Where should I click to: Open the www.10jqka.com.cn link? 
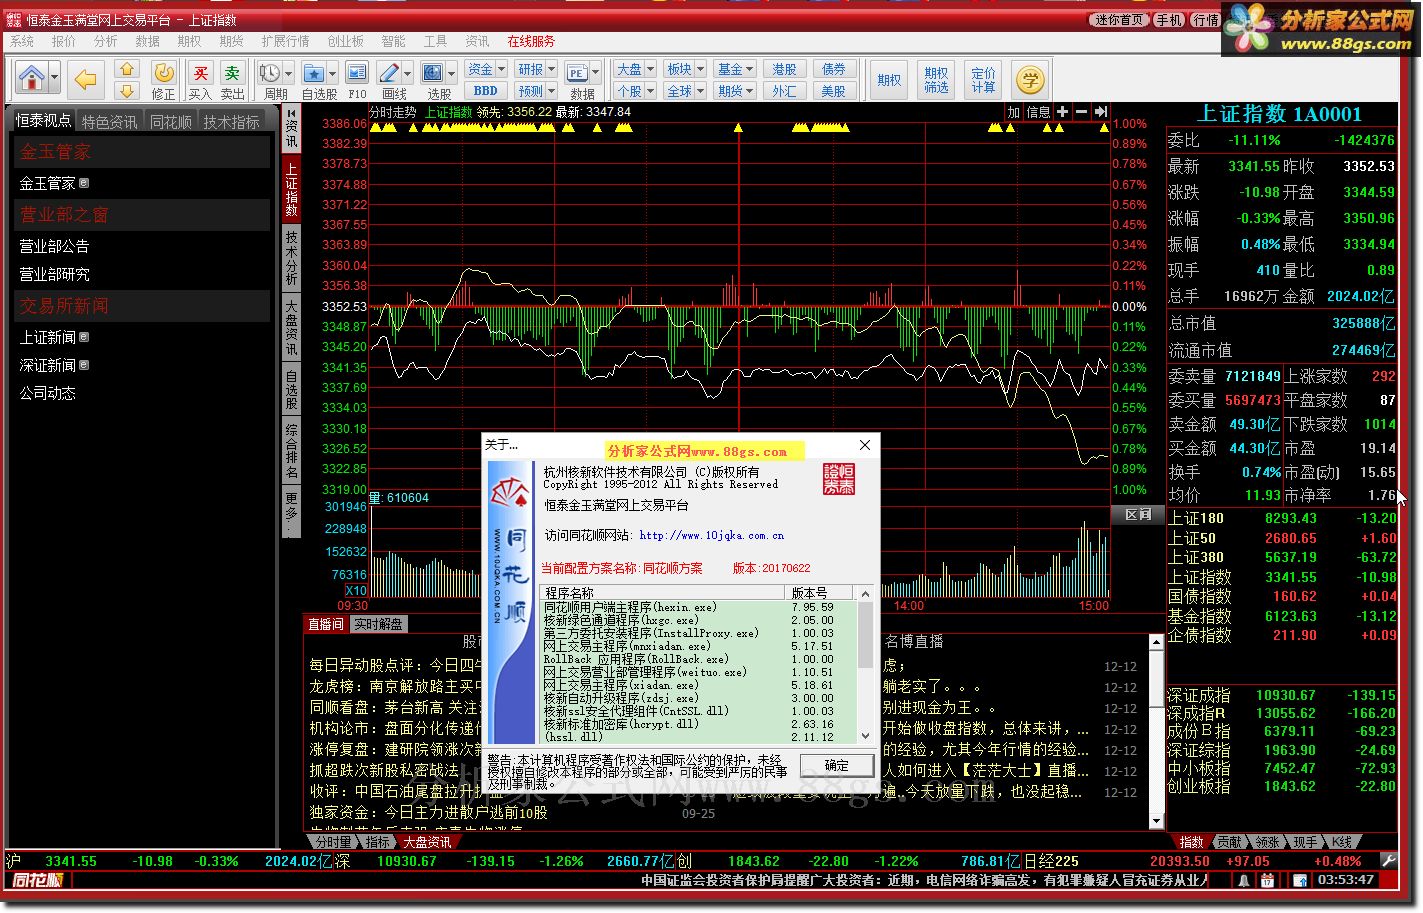pyautogui.click(x=712, y=535)
